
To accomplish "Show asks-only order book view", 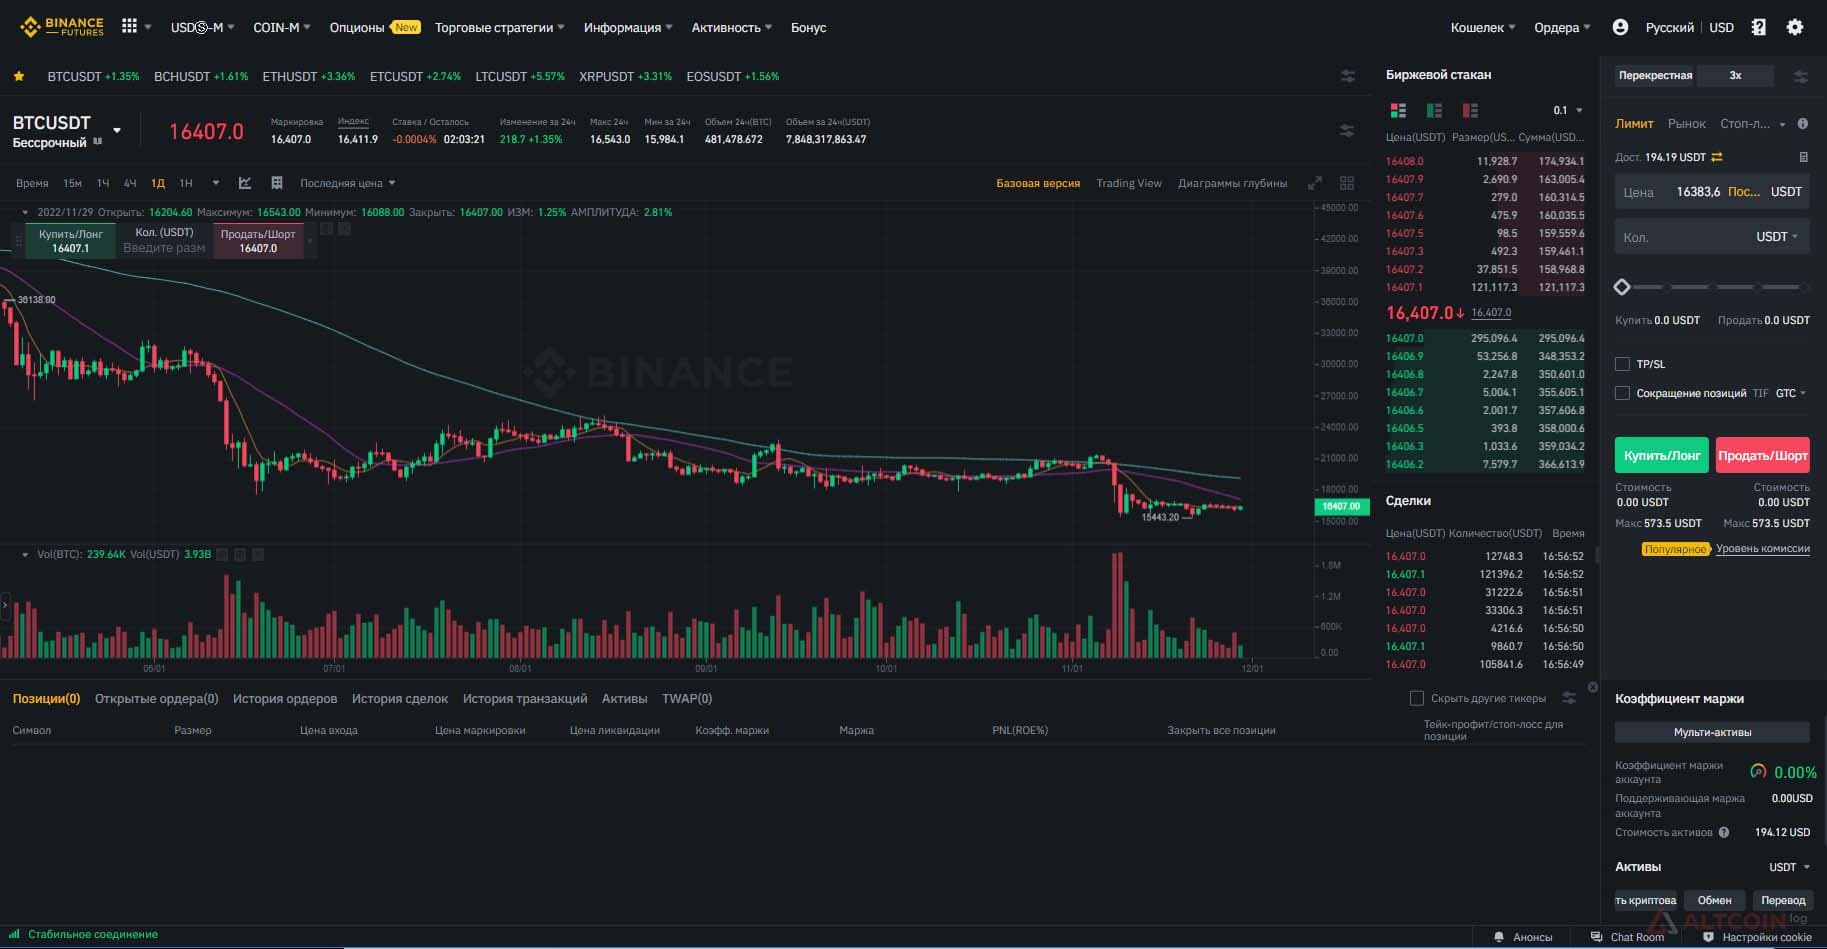I will (1470, 110).
